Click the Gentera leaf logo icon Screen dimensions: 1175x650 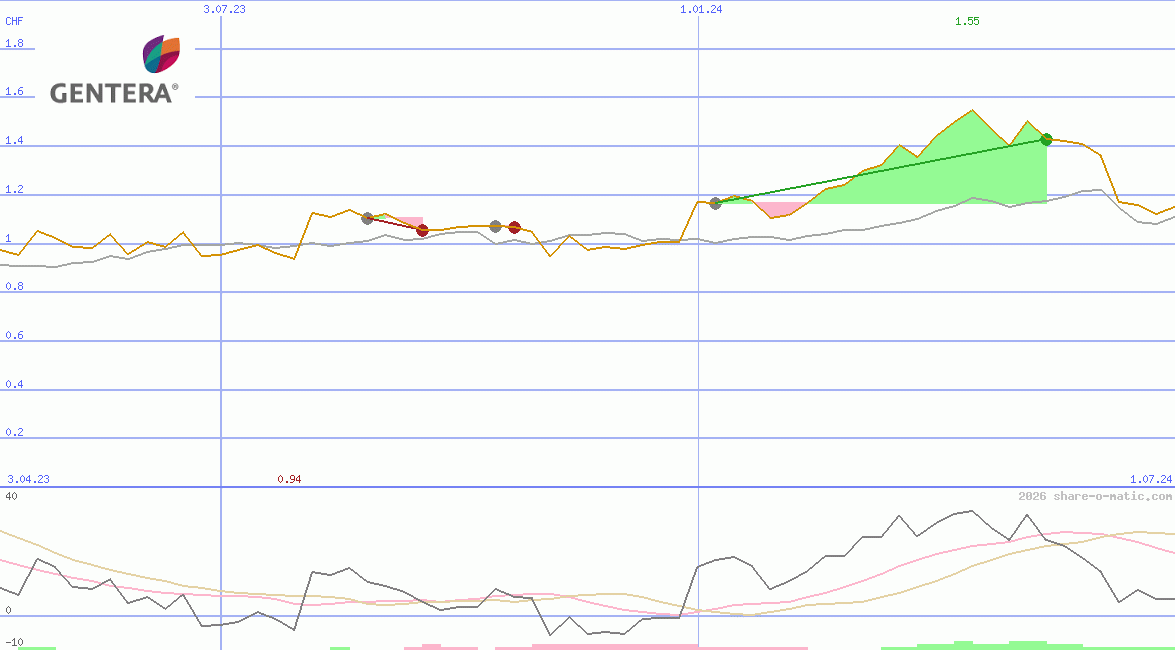click(161, 54)
